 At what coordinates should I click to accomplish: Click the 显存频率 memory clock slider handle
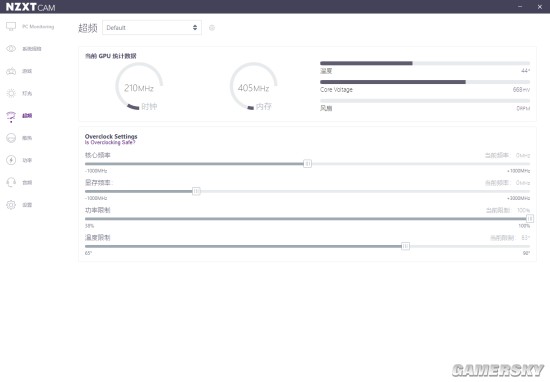click(x=196, y=191)
